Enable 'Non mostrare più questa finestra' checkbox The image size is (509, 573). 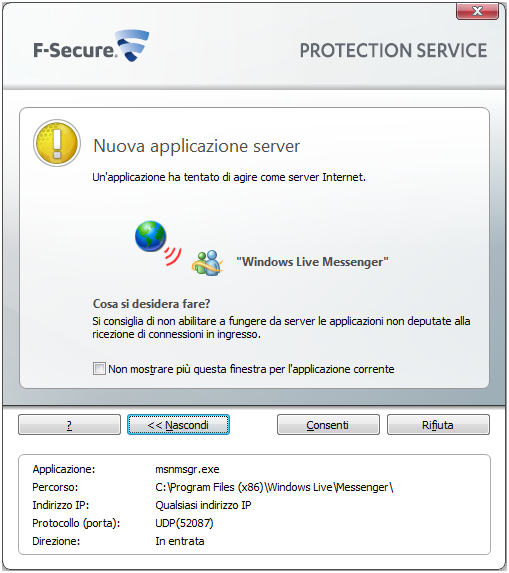click(99, 368)
